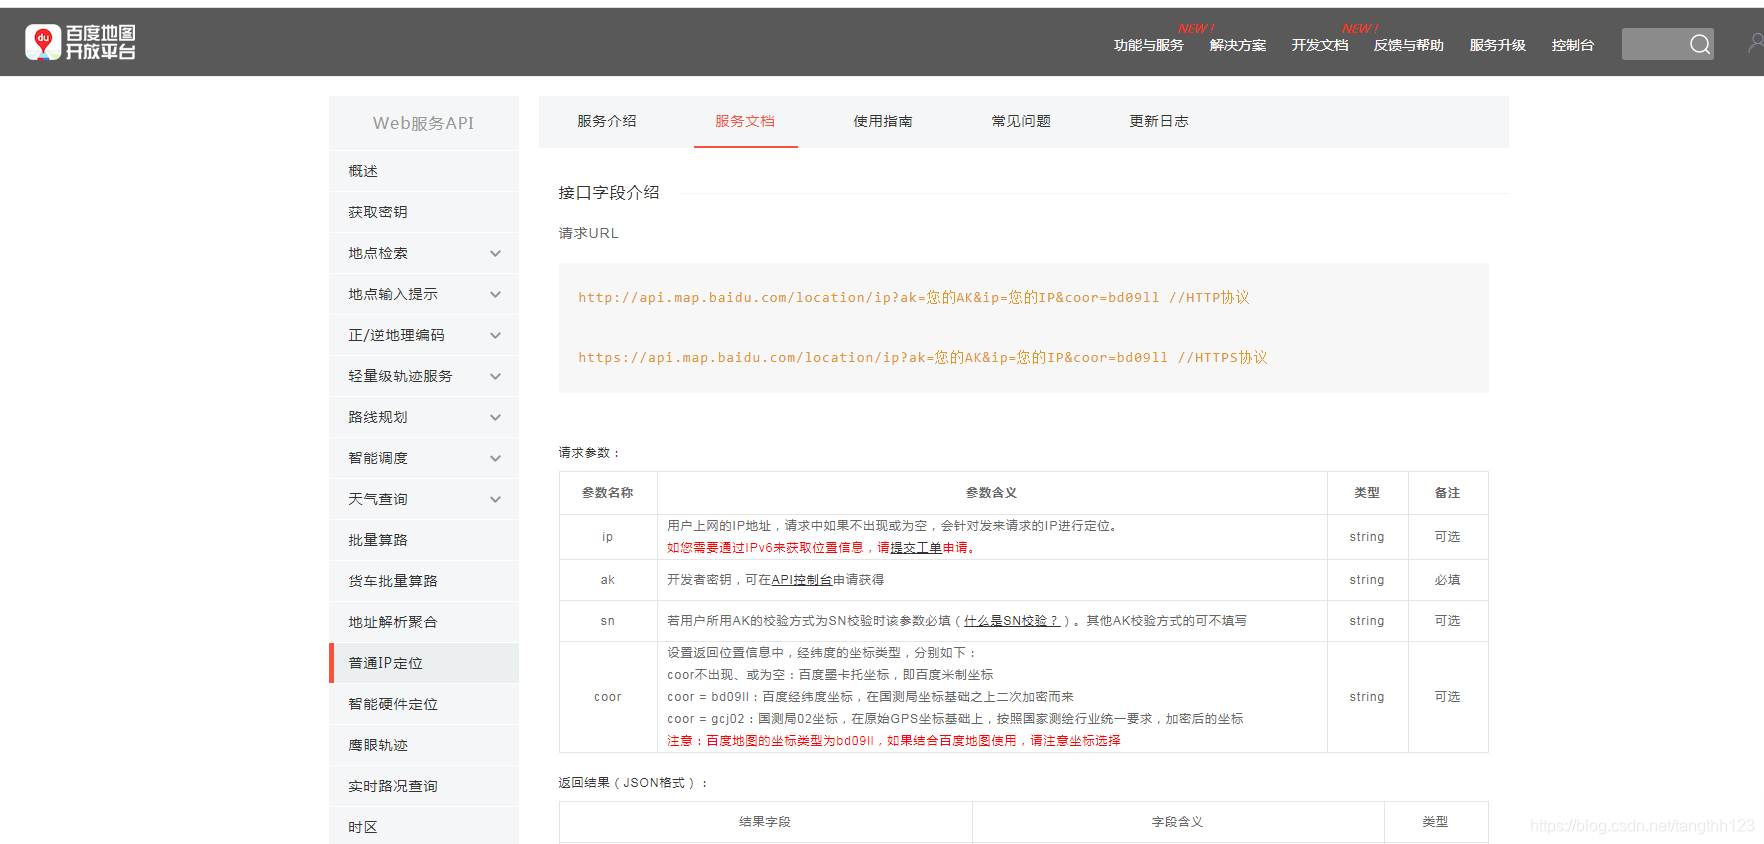Expand the 路线规划 chevron
1764x844 pixels.
(x=495, y=418)
